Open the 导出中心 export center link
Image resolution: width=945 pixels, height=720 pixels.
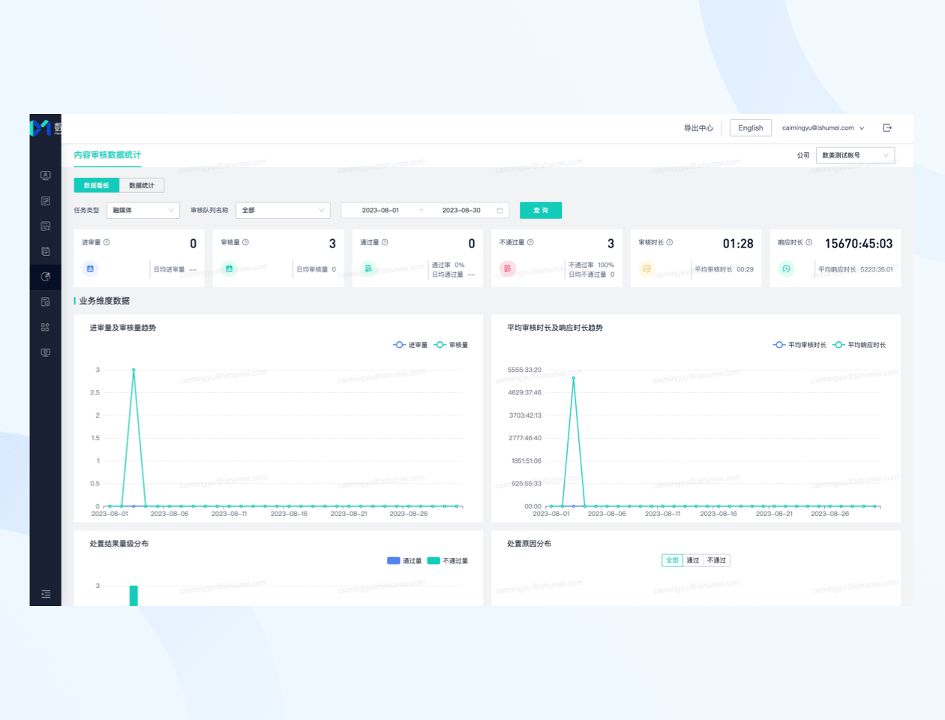699,128
